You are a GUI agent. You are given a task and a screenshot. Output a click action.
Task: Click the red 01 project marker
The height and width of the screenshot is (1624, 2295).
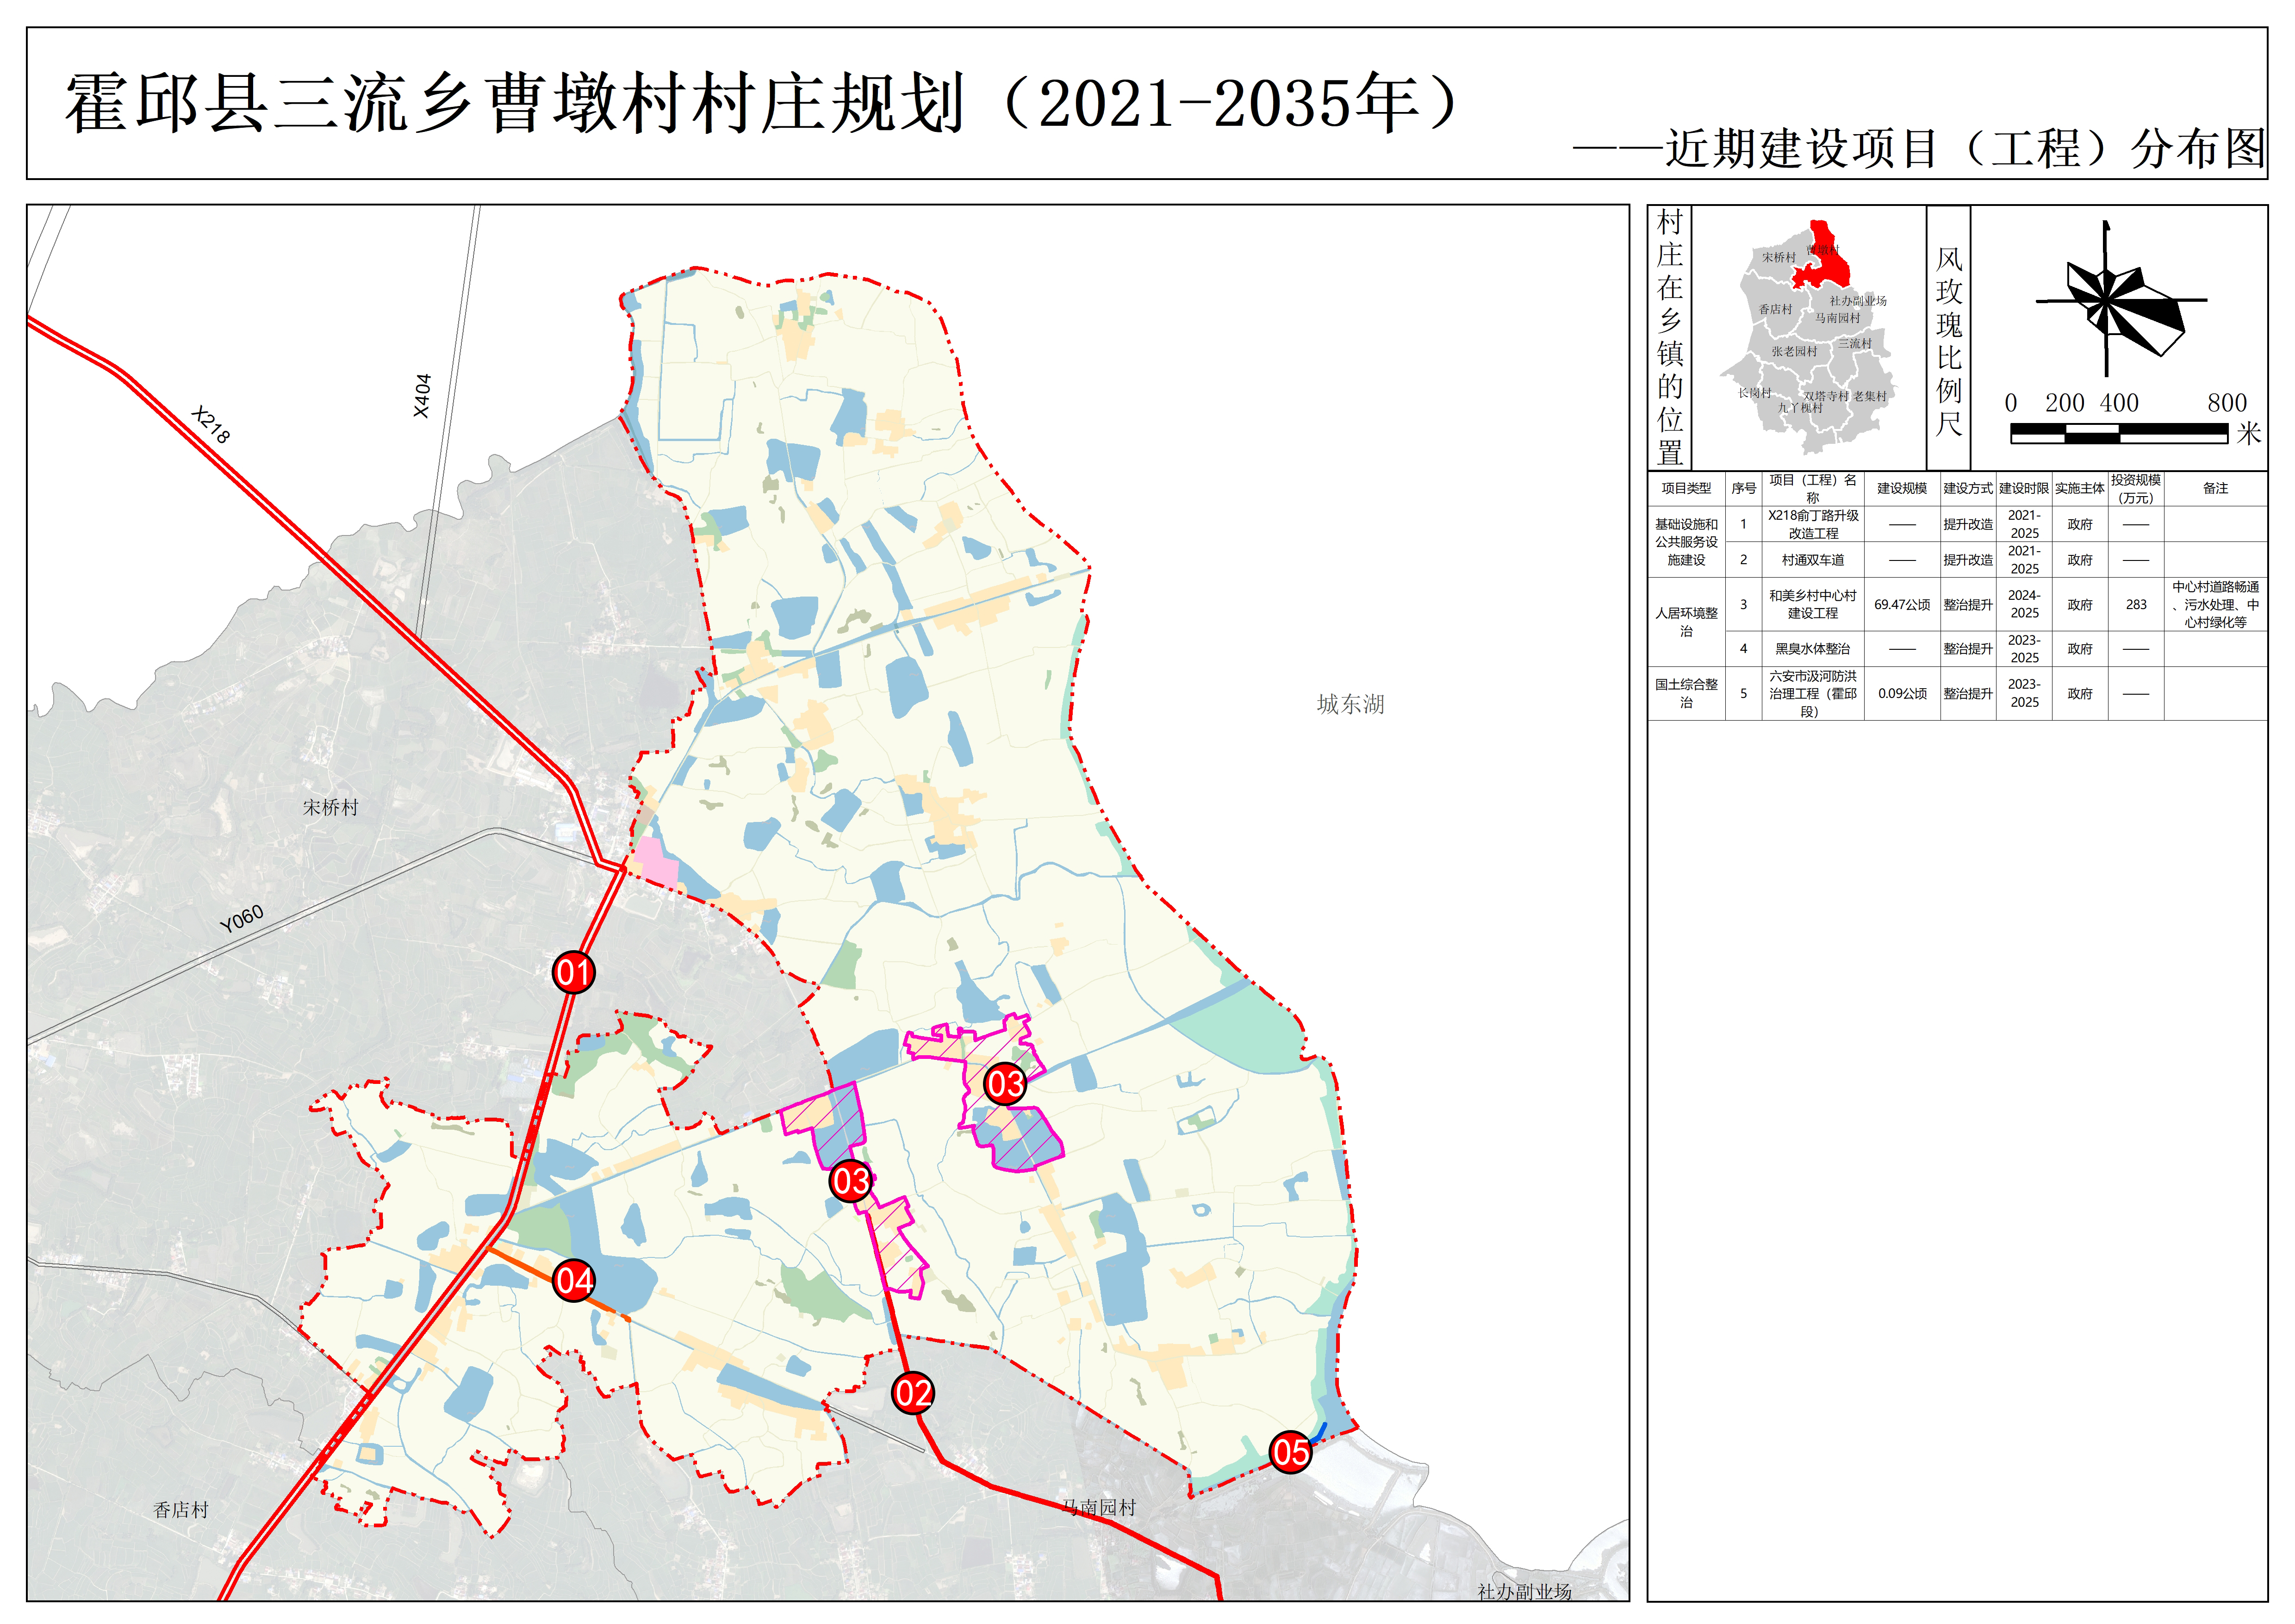click(x=573, y=972)
